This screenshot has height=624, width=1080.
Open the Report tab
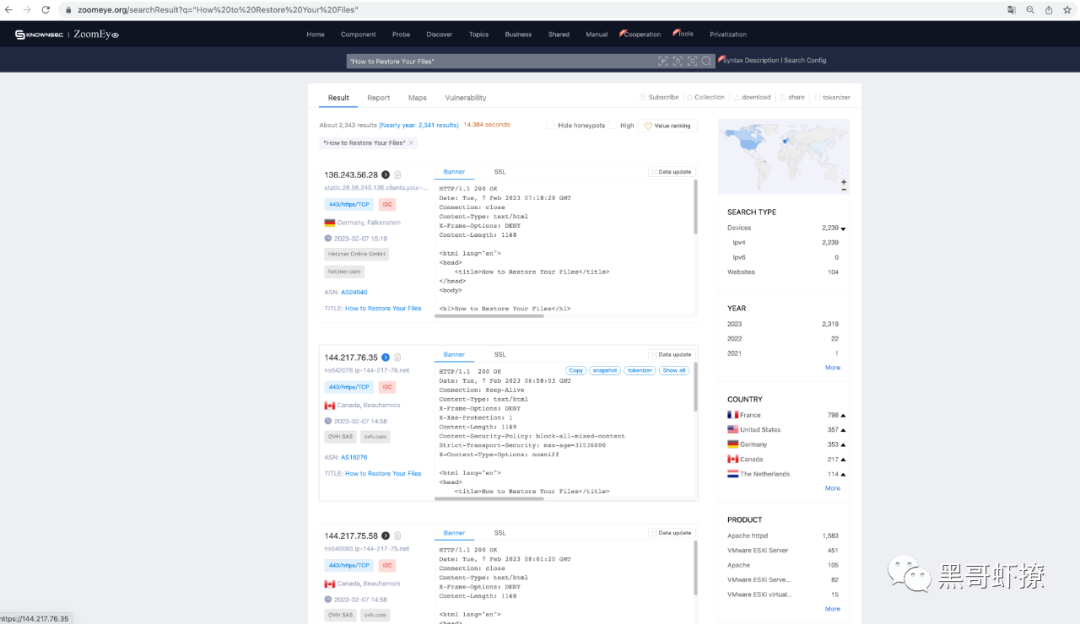click(378, 98)
